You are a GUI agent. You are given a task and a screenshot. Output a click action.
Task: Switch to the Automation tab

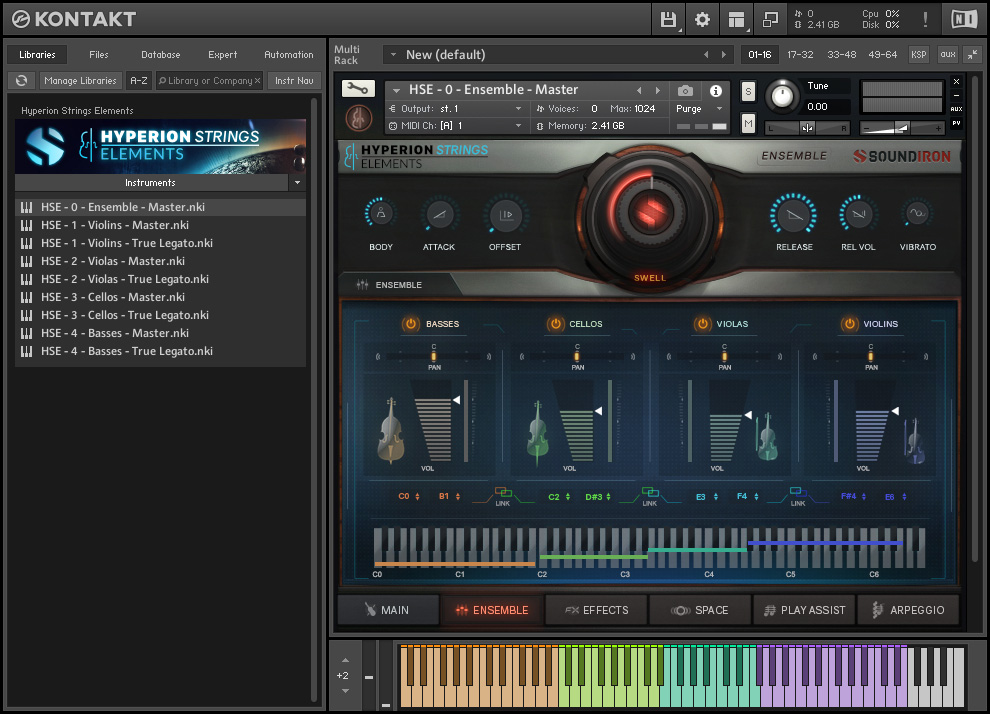coord(289,55)
